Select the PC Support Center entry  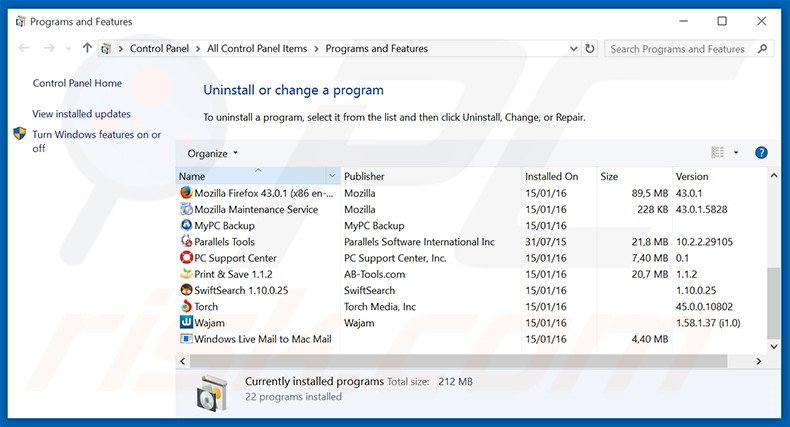coord(471,258)
